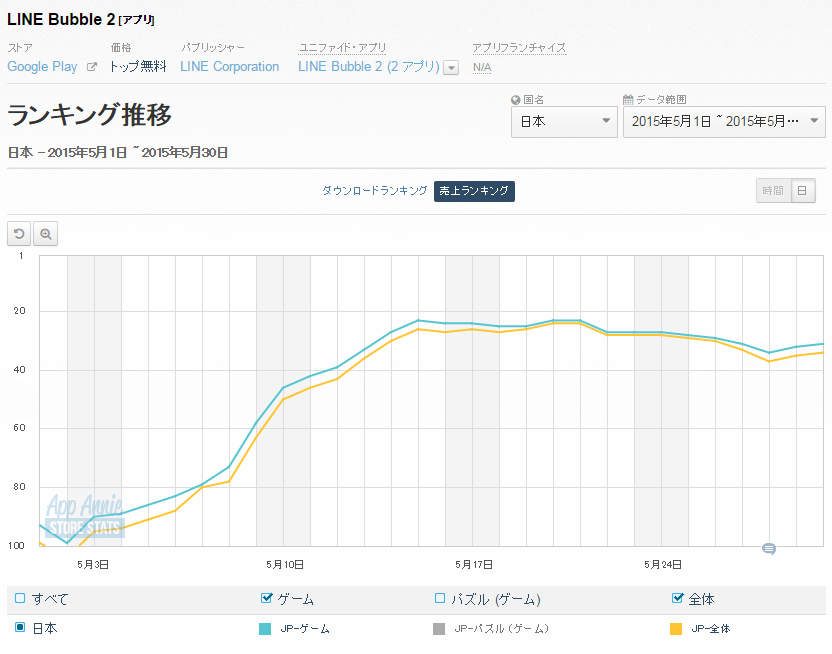This screenshot has width=832, height=654.
Task: Open the external link icon beside Google Play
Action: coord(92,67)
